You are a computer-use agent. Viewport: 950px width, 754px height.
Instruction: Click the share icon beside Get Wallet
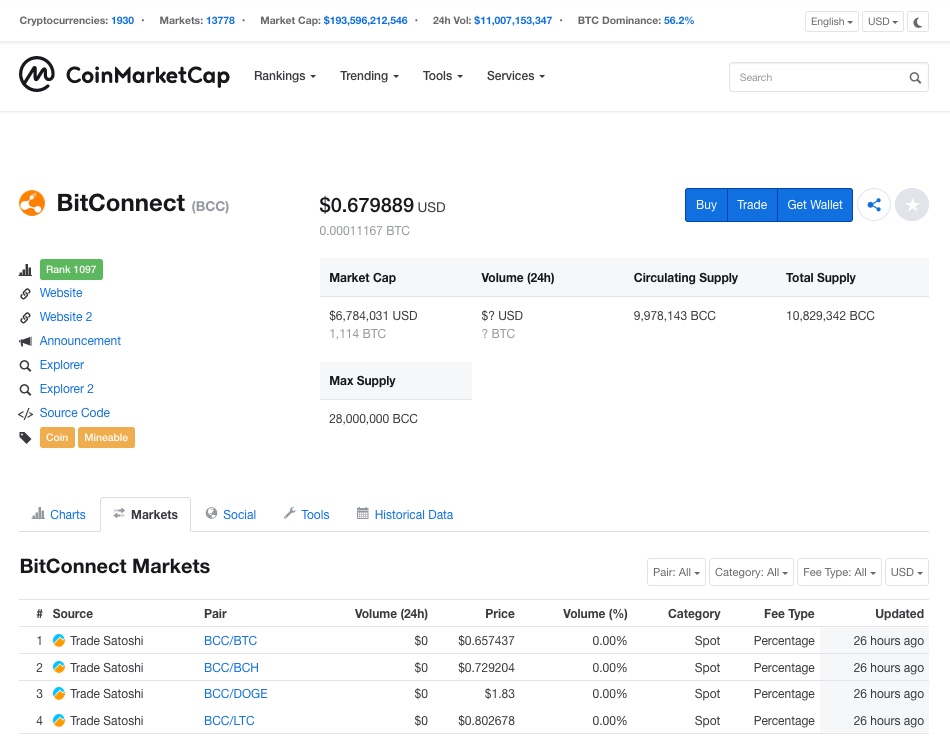click(x=874, y=204)
